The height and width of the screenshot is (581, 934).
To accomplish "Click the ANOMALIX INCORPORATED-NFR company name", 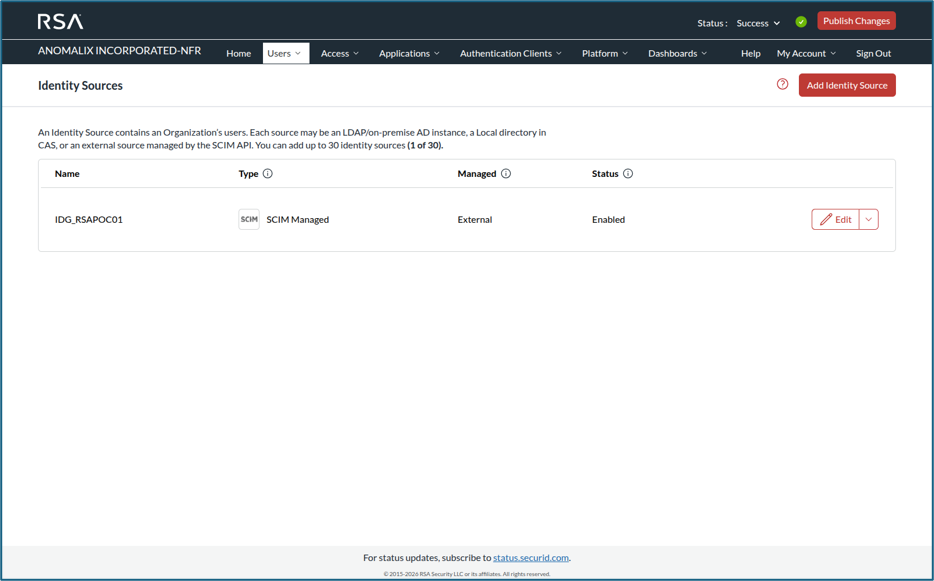I will point(119,51).
